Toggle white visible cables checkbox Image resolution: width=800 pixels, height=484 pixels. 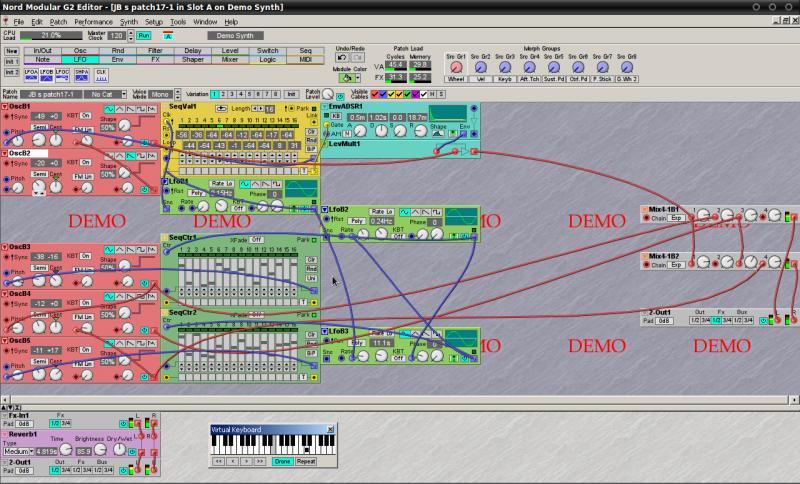tap(423, 94)
